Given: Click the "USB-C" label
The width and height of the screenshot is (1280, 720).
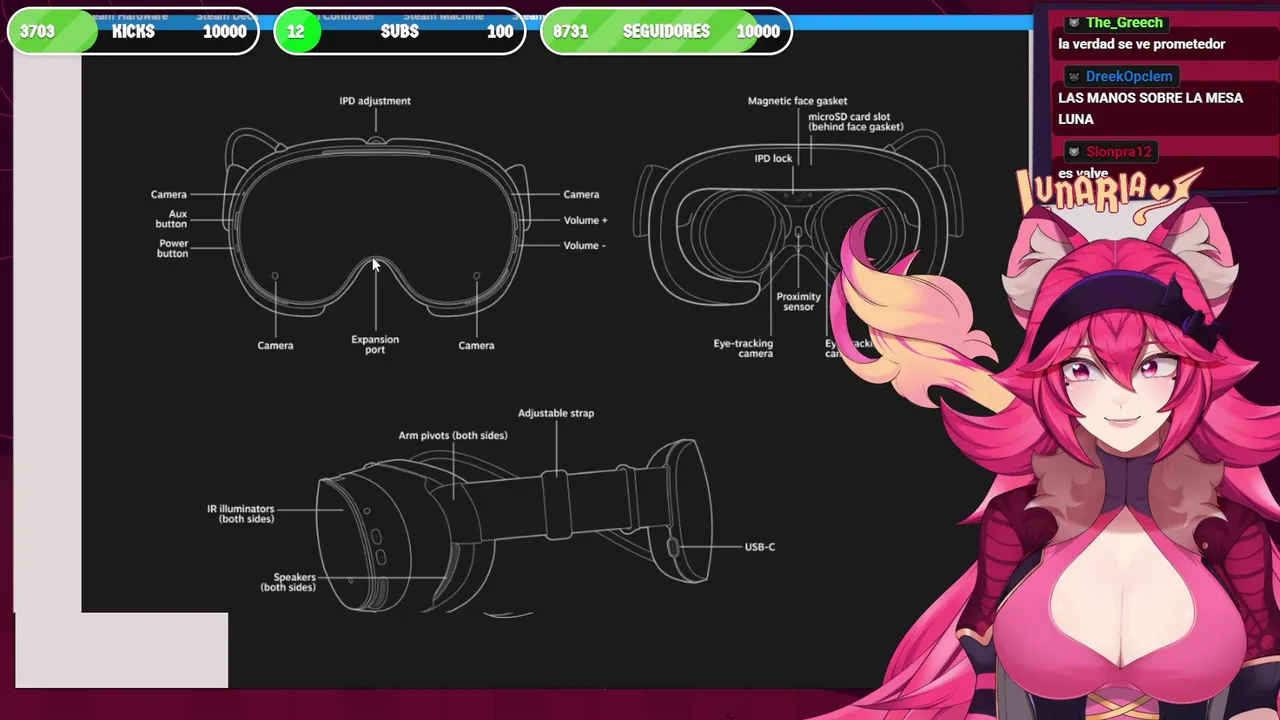Looking at the screenshot, I should point(760,547).
